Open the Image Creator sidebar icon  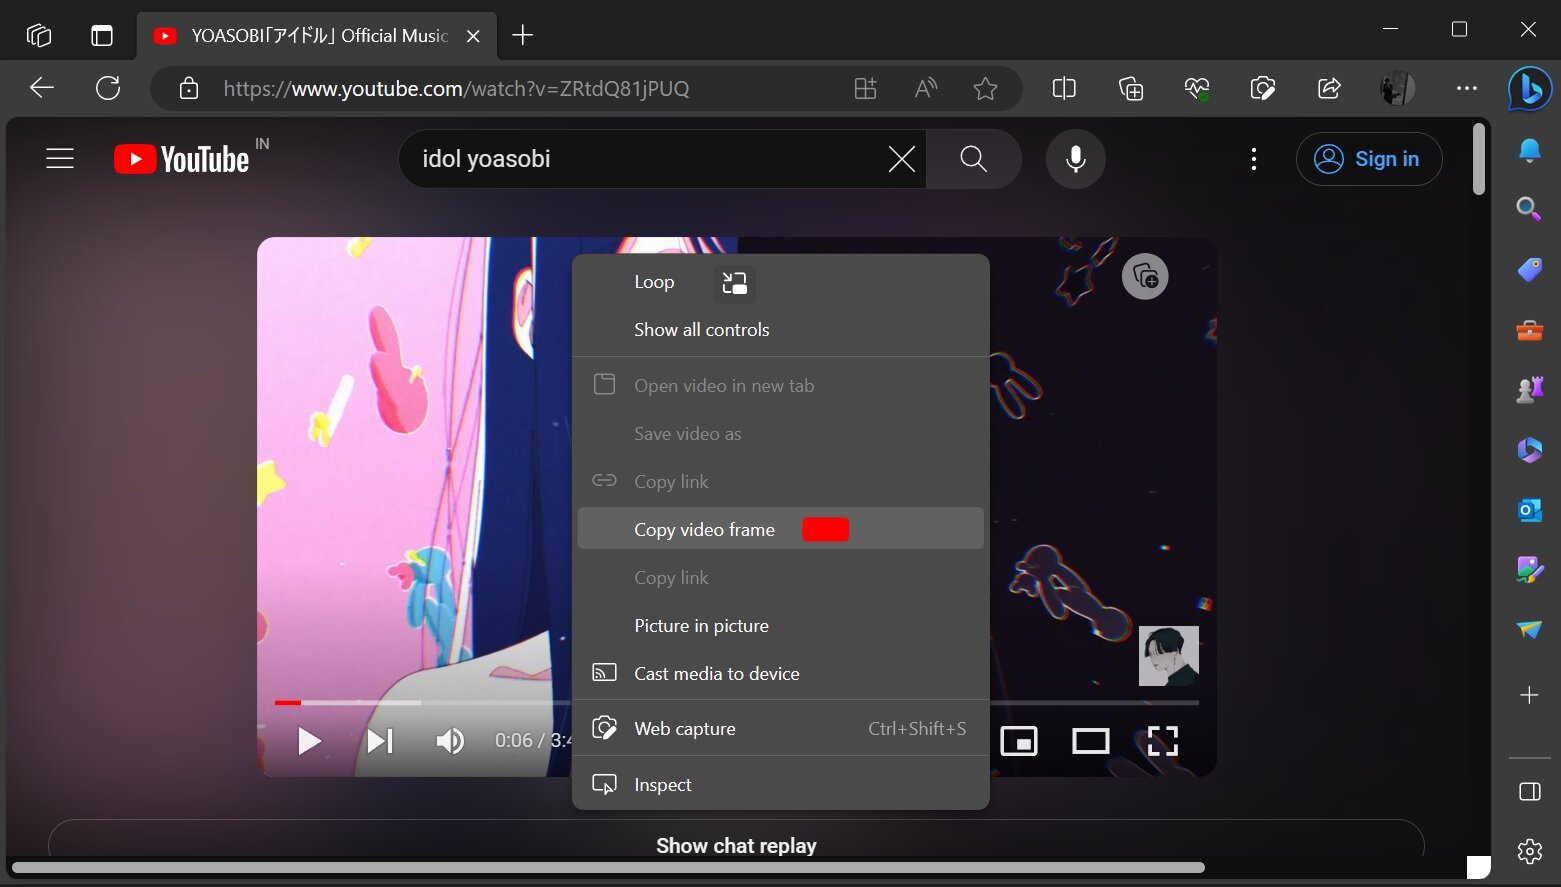click(1529, 570)
